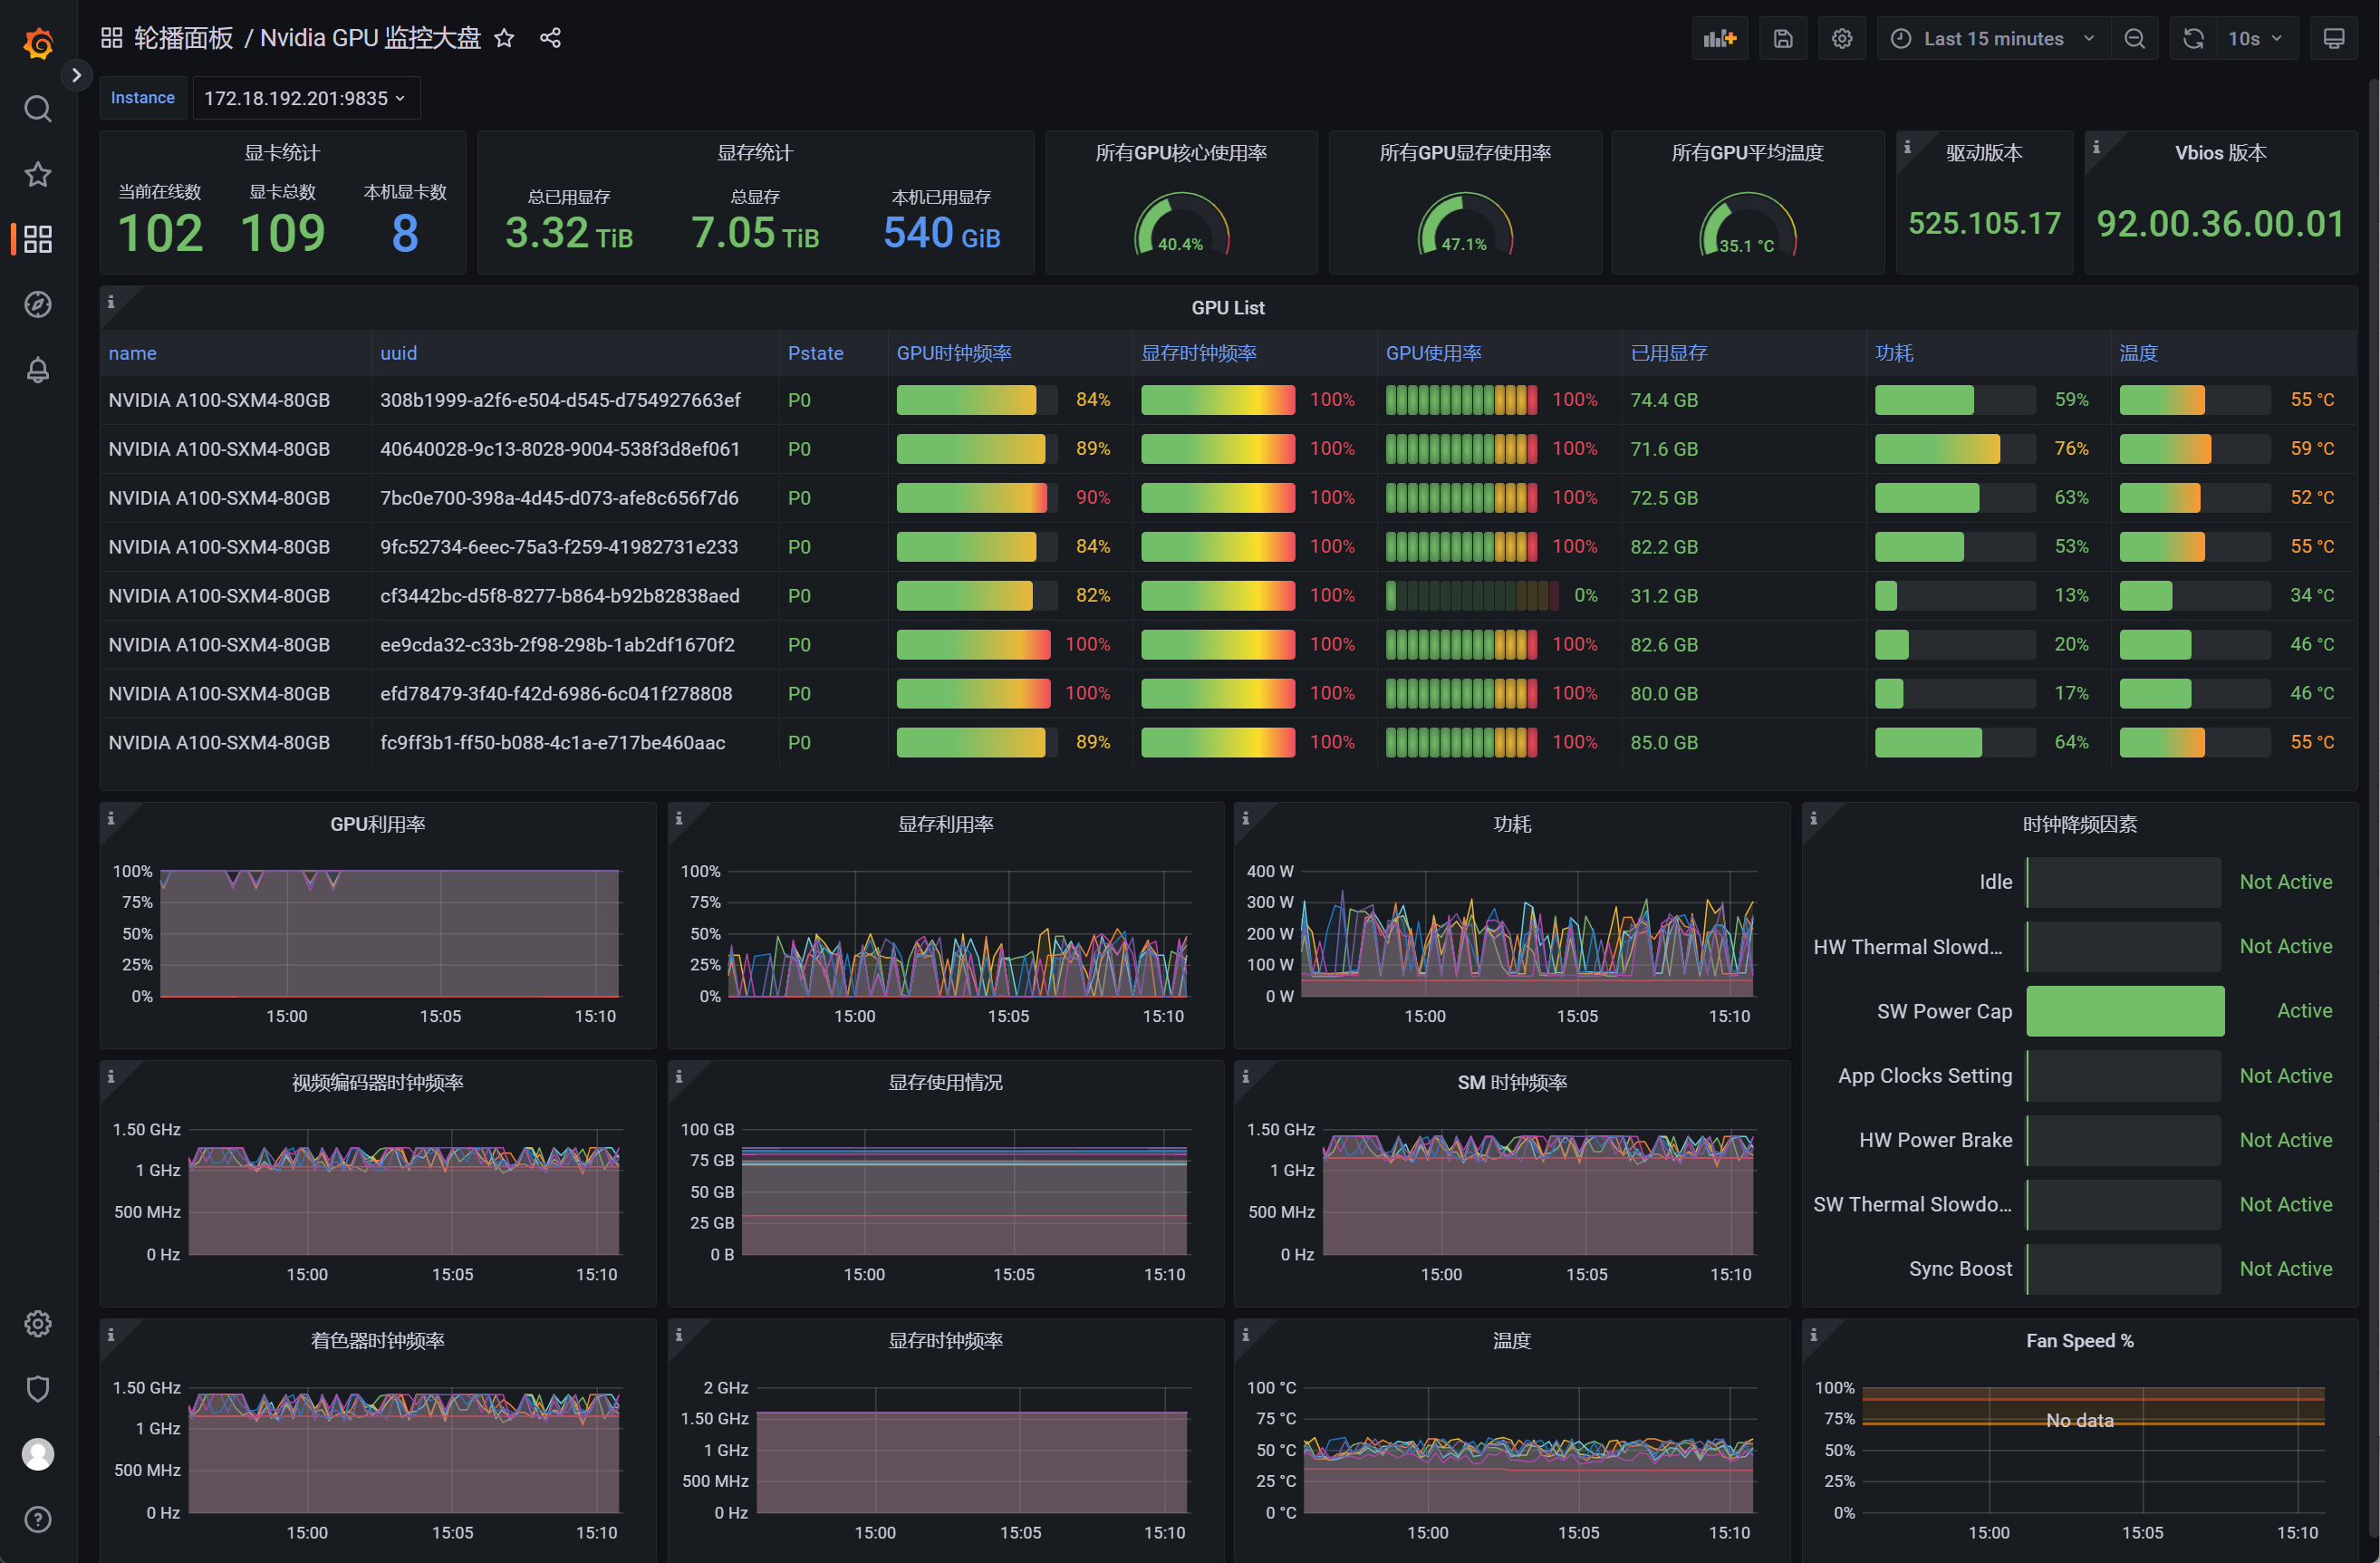Image resolution: width=2380 pixels, height=1563 pixels.
Task: Click the 当前在线数 102 stat value
Action: 160,233
